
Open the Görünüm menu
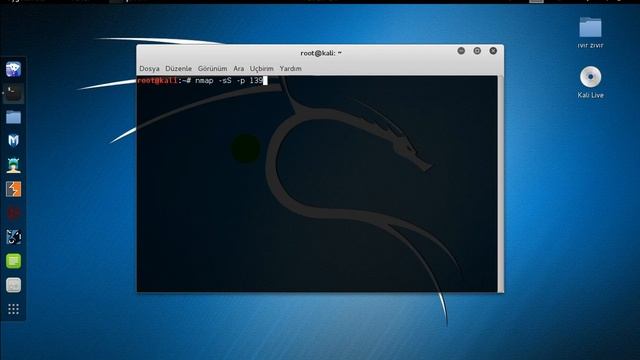pos(212,69)
